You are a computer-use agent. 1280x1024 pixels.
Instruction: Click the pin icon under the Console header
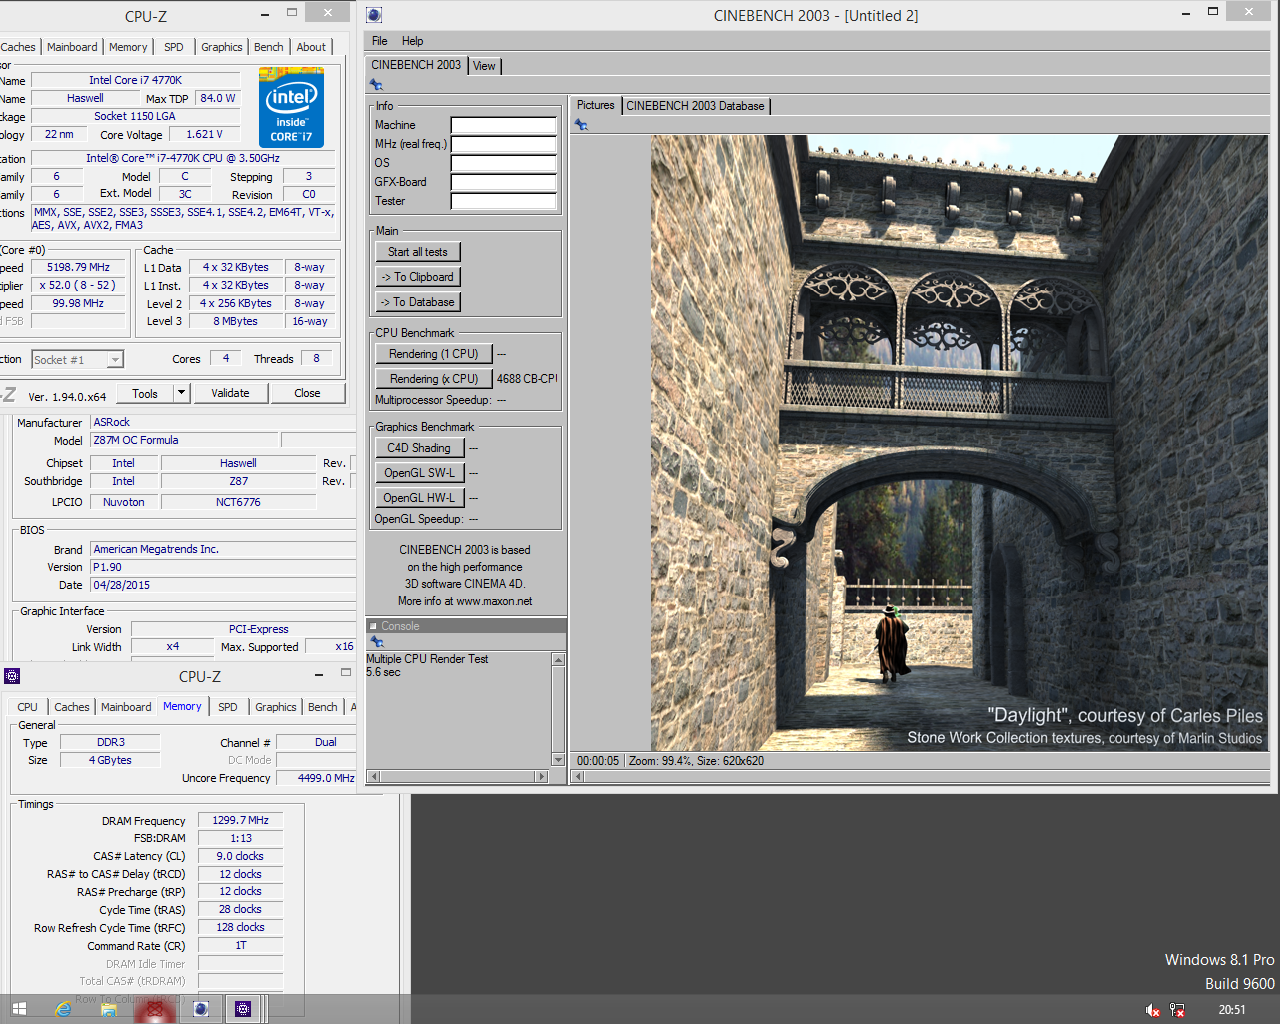377,642
